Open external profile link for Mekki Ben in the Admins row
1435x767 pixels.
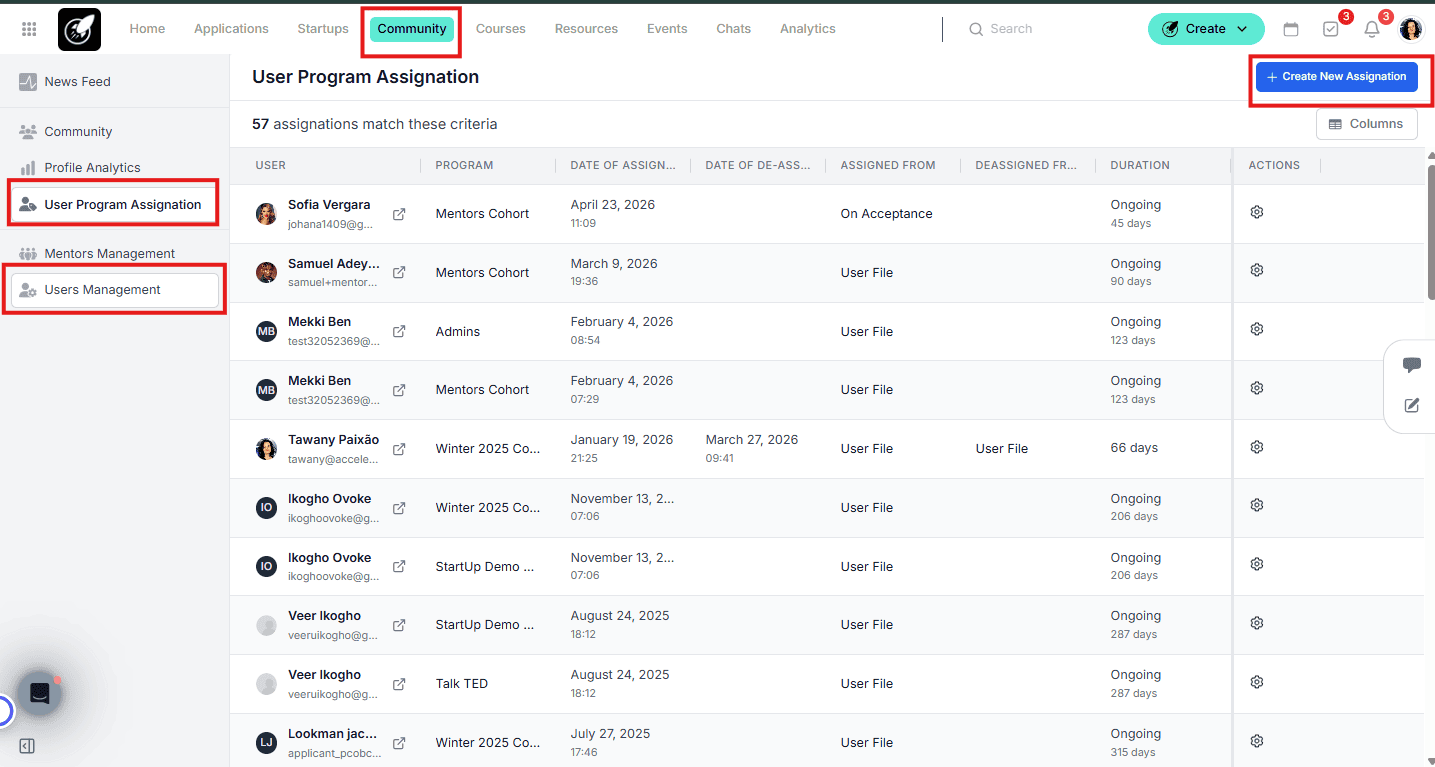(x=399, y=331)
